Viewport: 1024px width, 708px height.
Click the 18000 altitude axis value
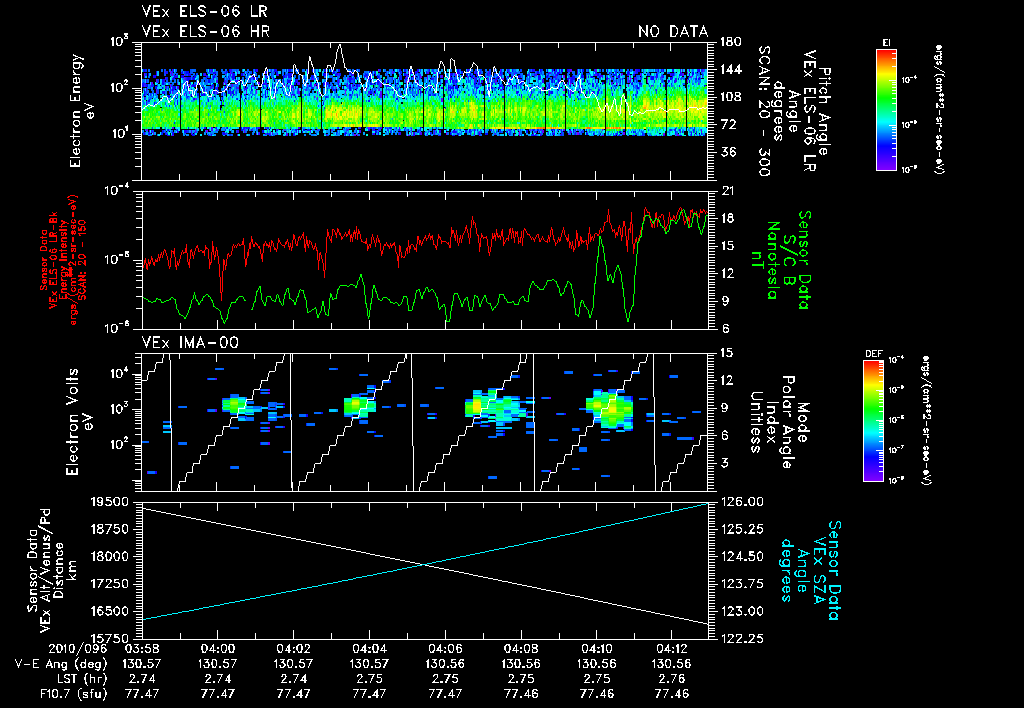(x=112, y=556)
